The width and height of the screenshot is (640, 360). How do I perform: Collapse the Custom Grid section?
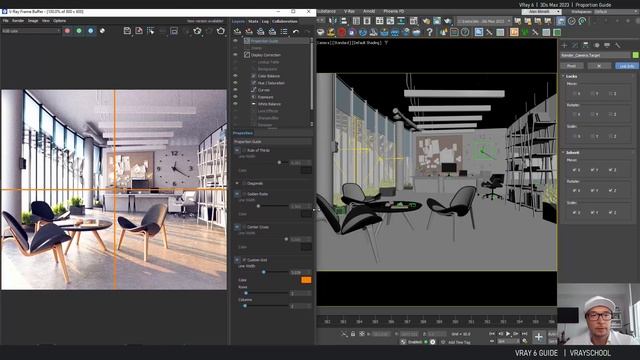click(237, 260)
